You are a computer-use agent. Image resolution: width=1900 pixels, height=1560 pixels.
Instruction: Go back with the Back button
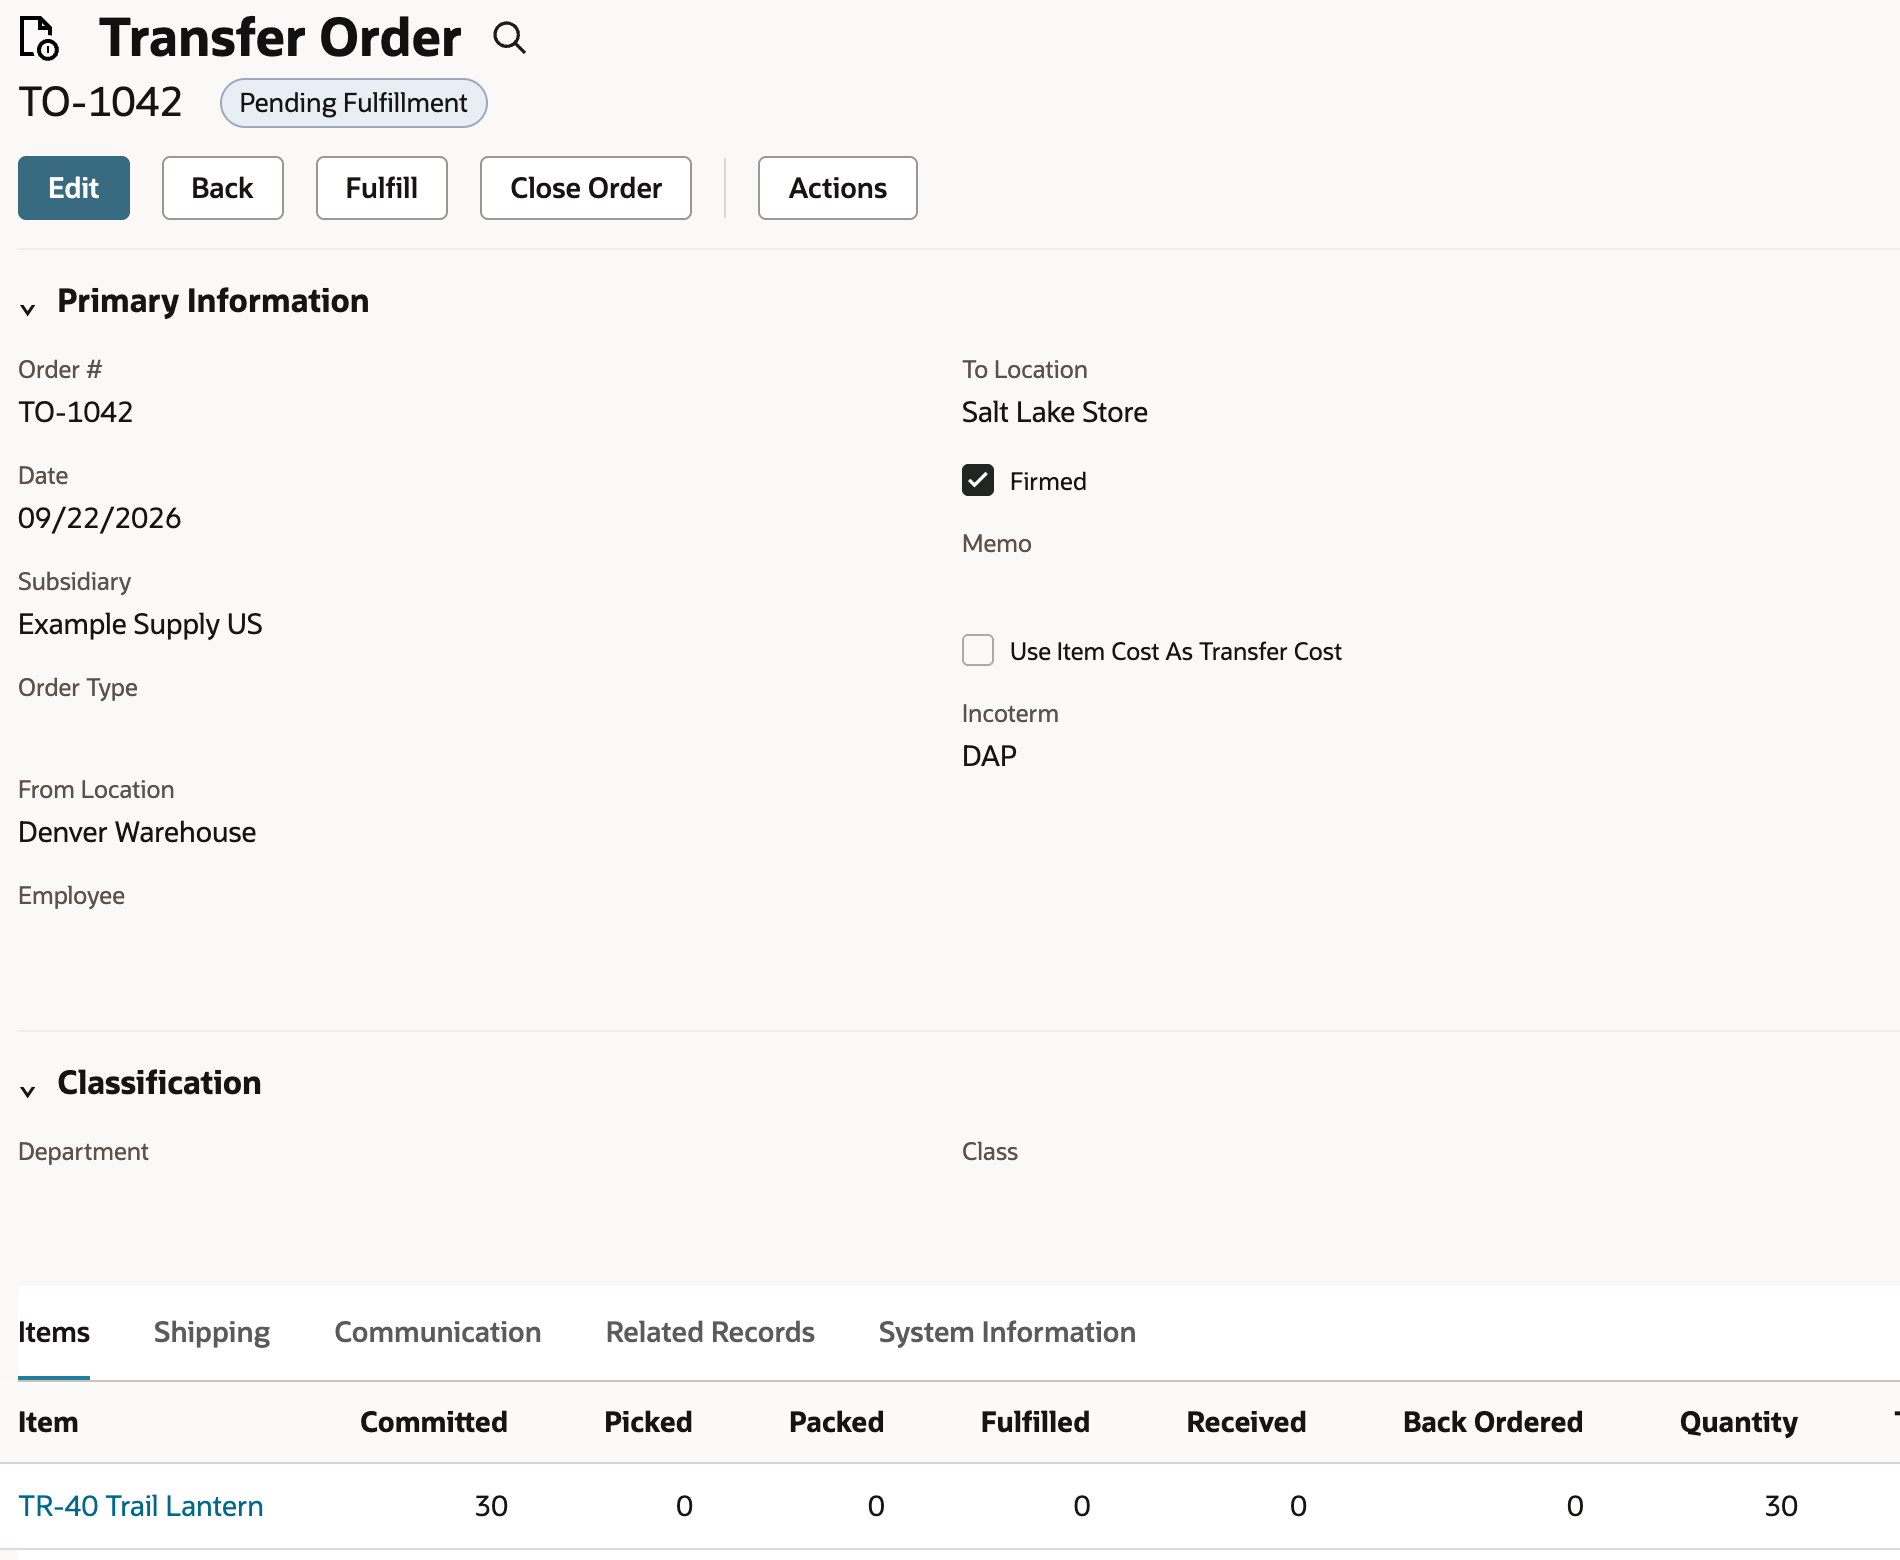[x=223, y=188]
